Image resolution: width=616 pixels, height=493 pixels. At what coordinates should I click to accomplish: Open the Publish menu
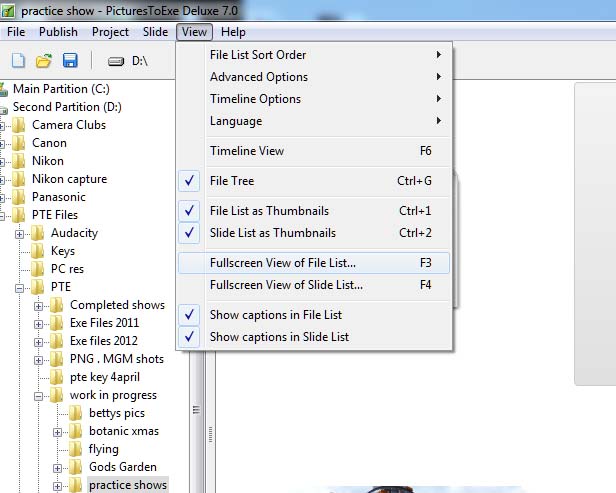[58, 32]
